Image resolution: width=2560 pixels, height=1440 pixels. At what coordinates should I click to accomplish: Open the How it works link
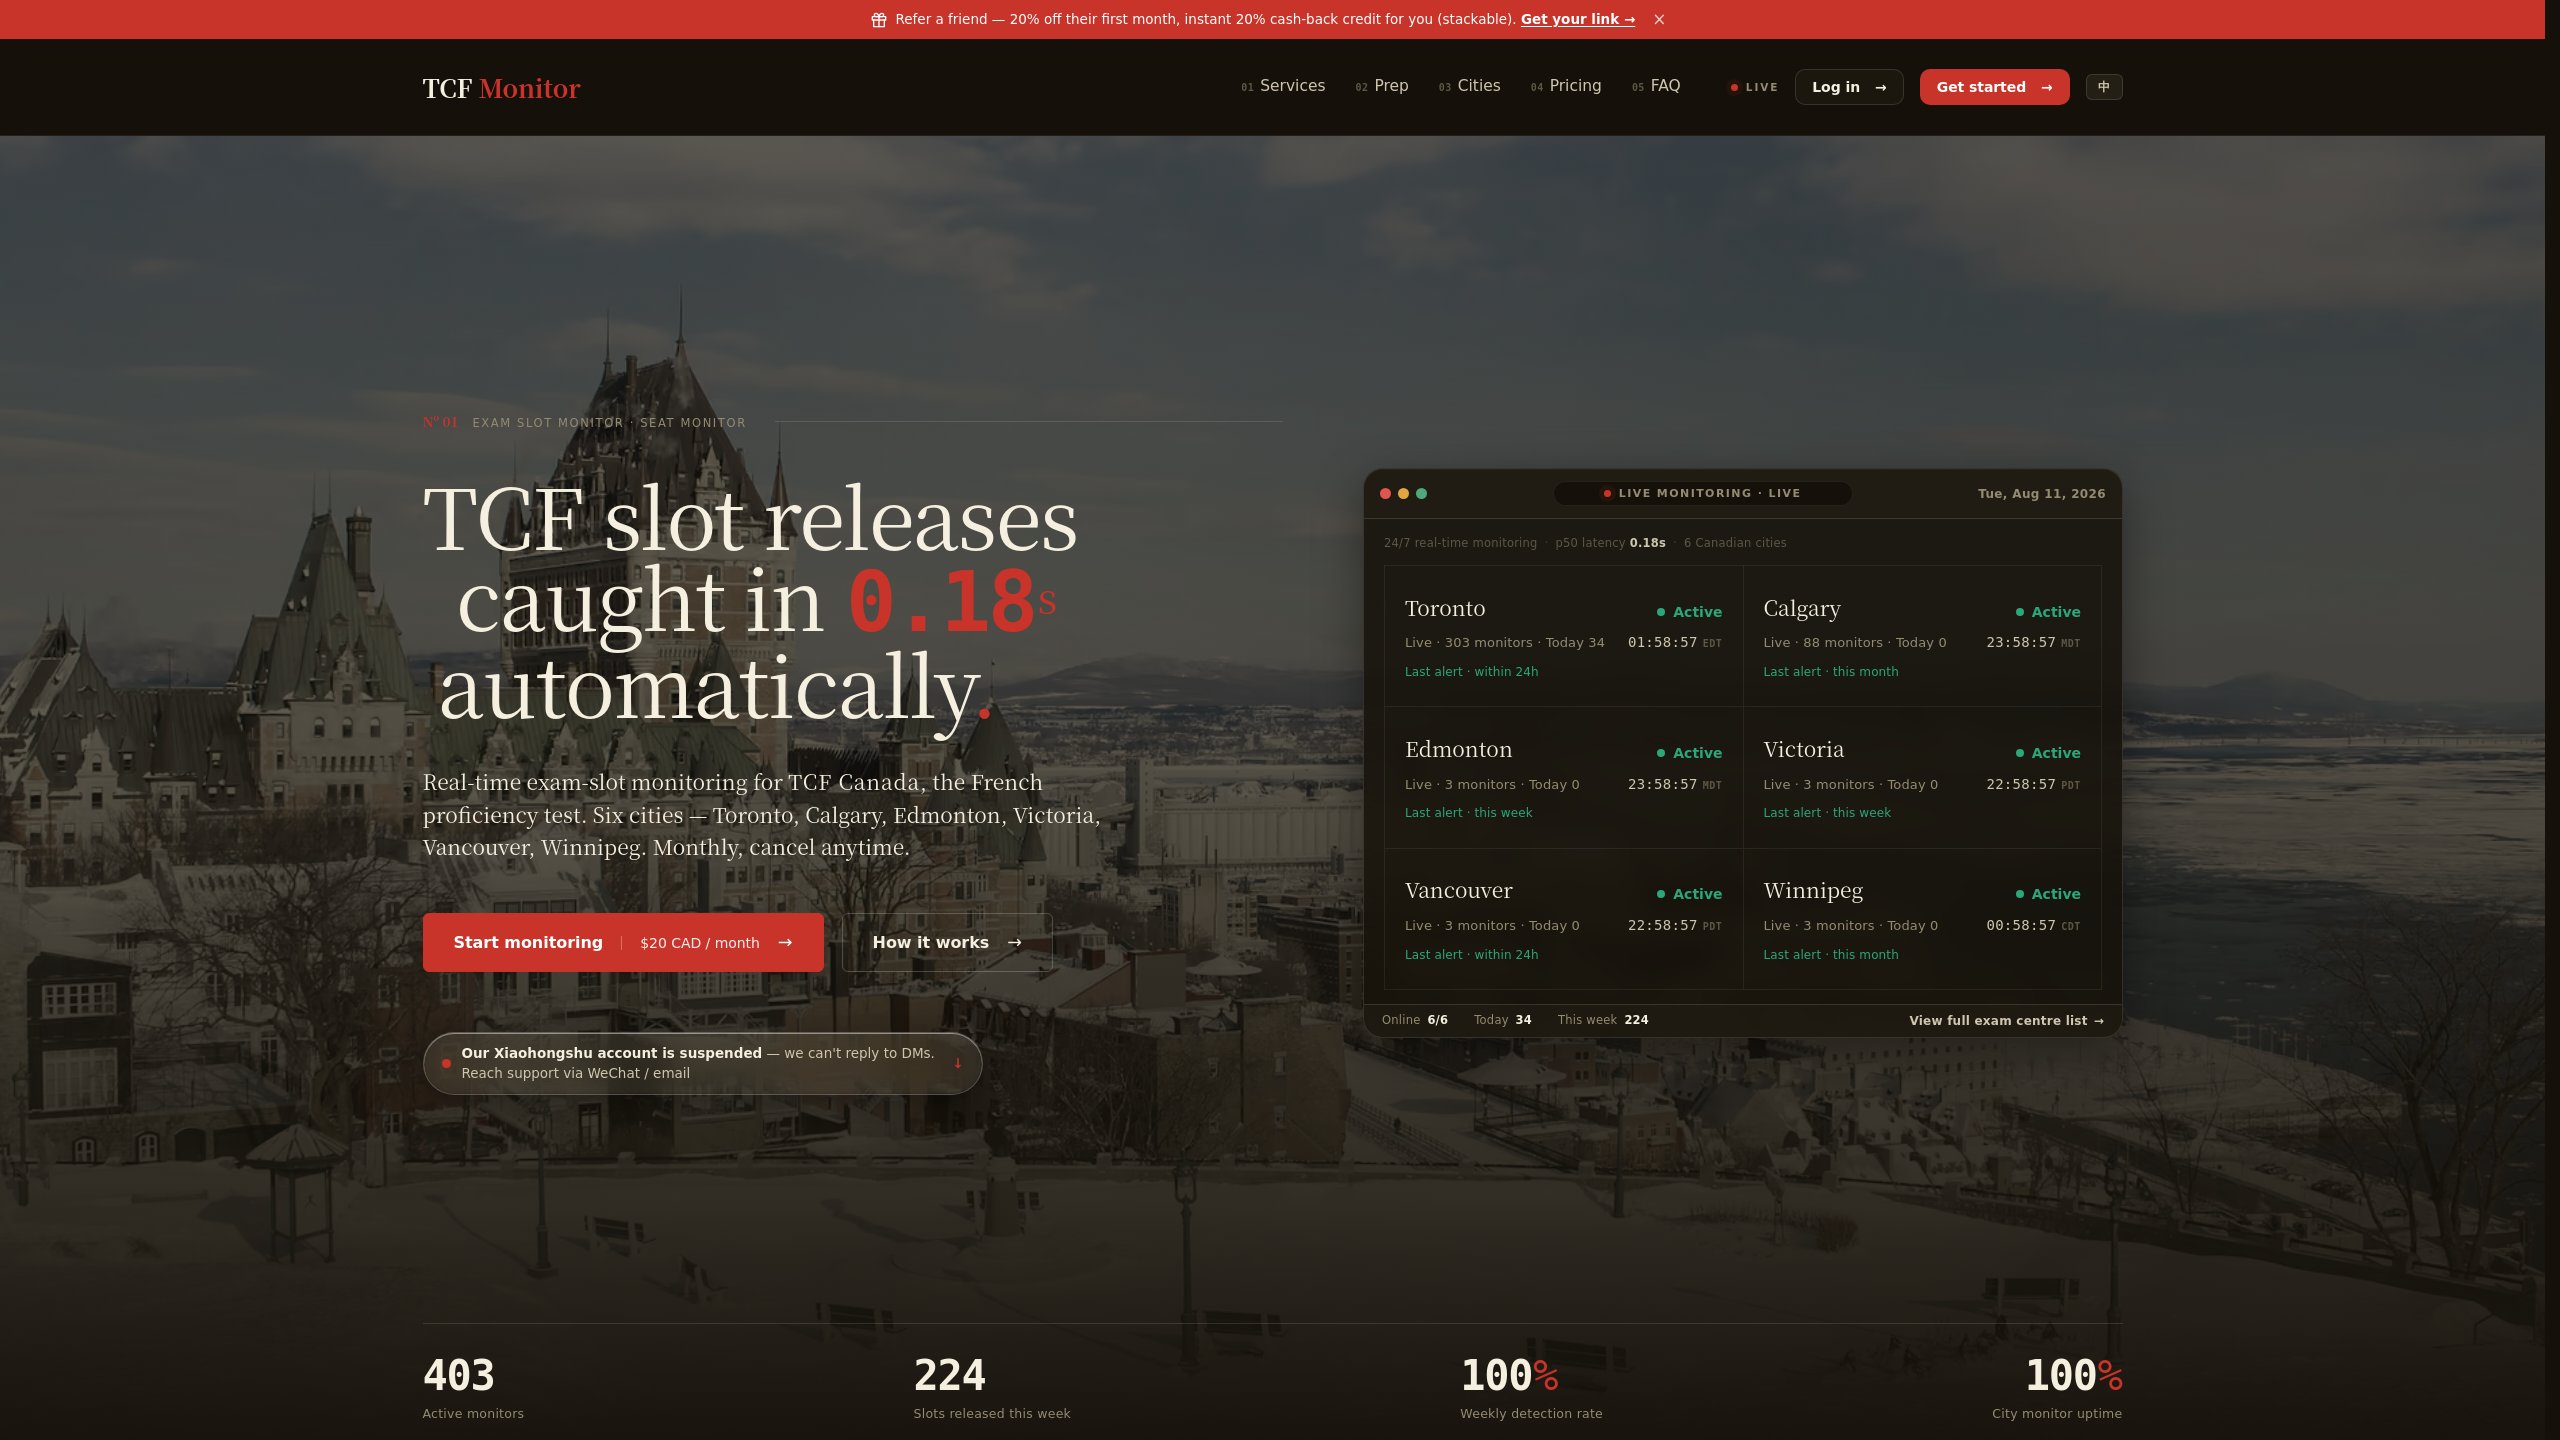point(947,942)
